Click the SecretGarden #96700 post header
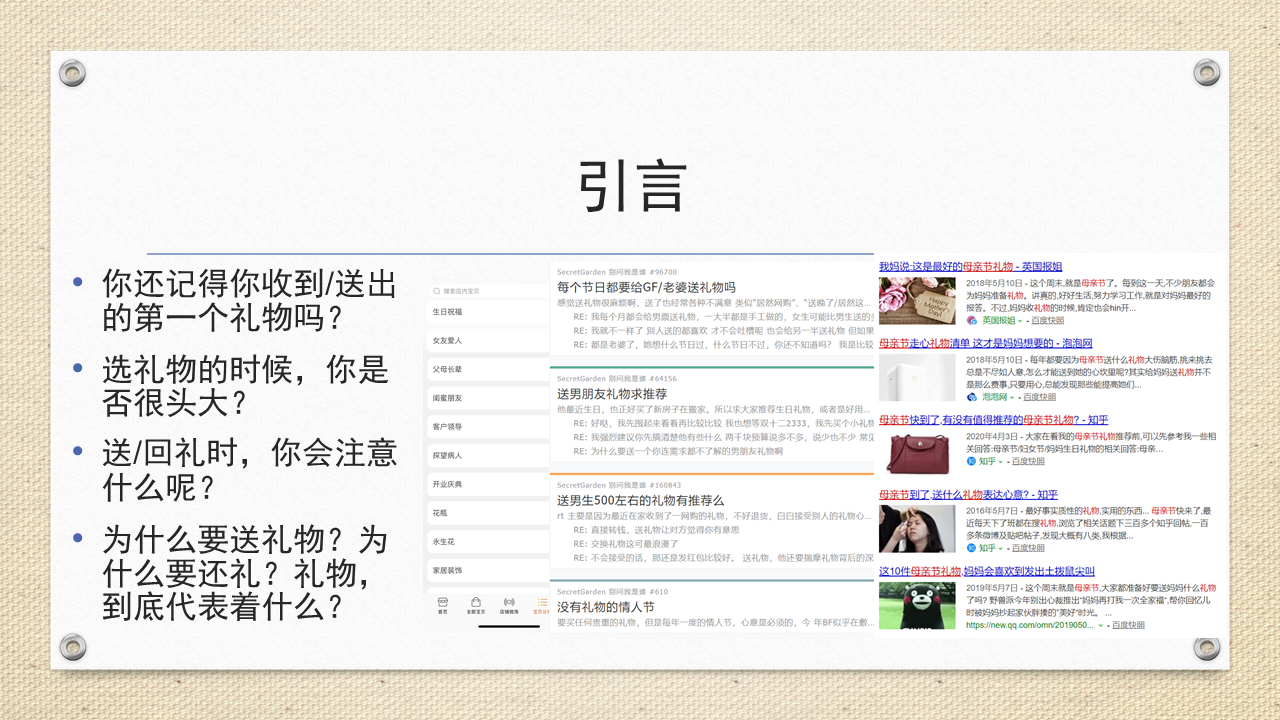The height and width of the screenshot is (720, 1280). [x=616, y=272]
